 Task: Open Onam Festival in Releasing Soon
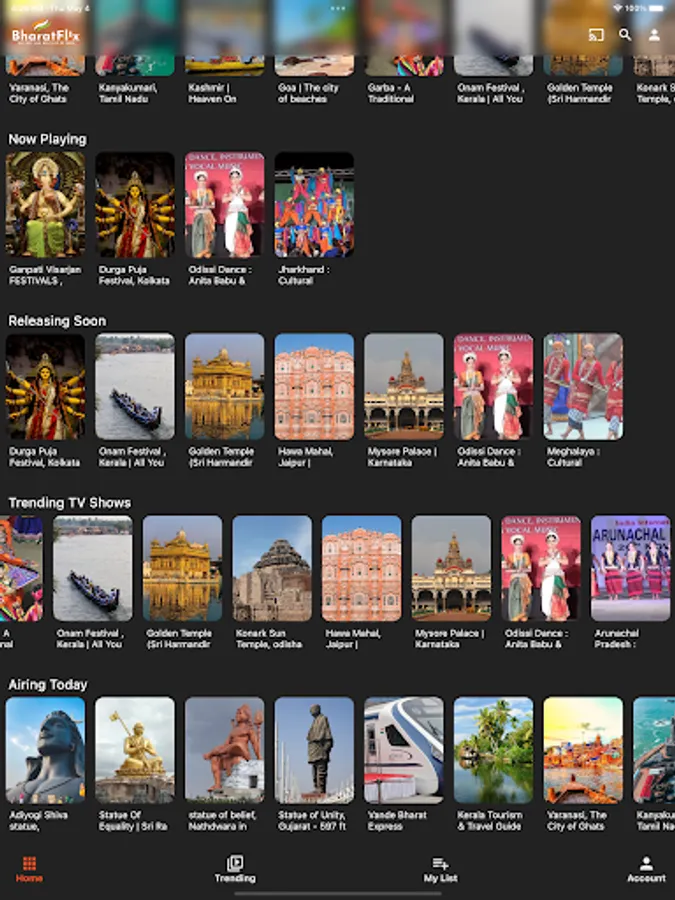pos(135,387)
